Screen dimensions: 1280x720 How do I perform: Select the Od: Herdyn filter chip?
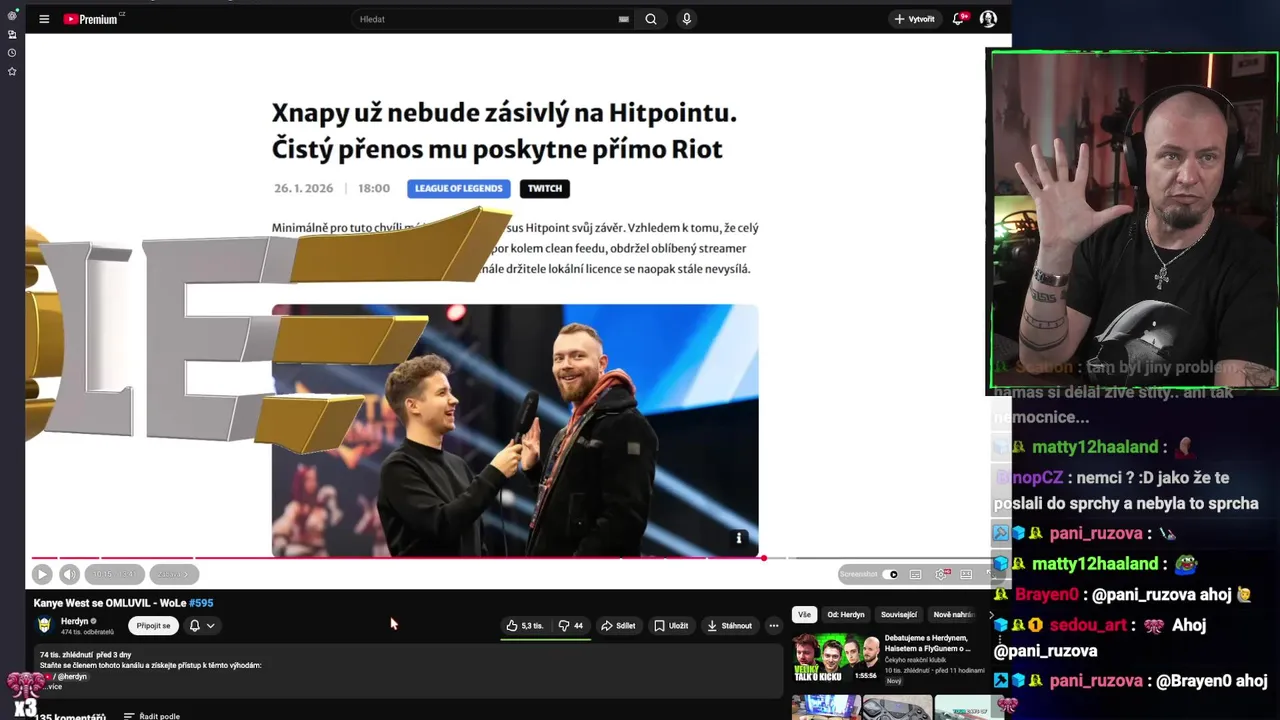click(846, 615)
